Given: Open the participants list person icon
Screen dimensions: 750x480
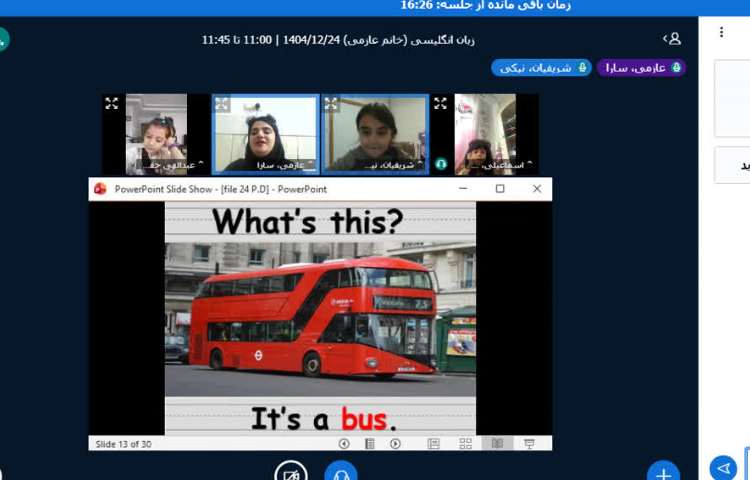Looking at the screenshot, I should pos(672,39).
